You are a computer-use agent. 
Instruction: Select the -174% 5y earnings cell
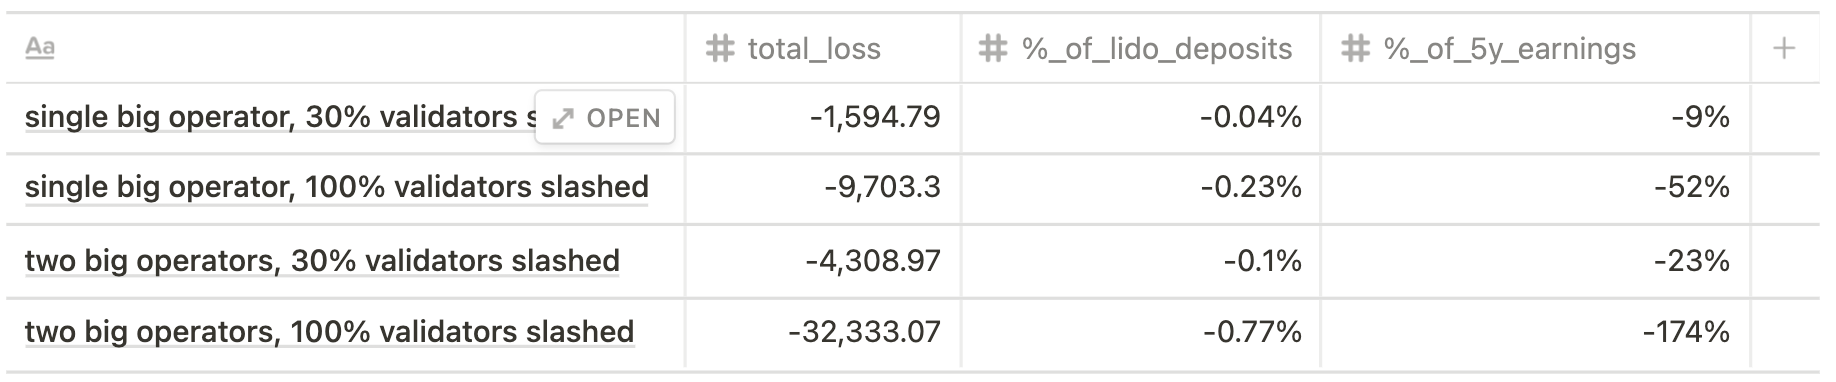(1535, 332)
